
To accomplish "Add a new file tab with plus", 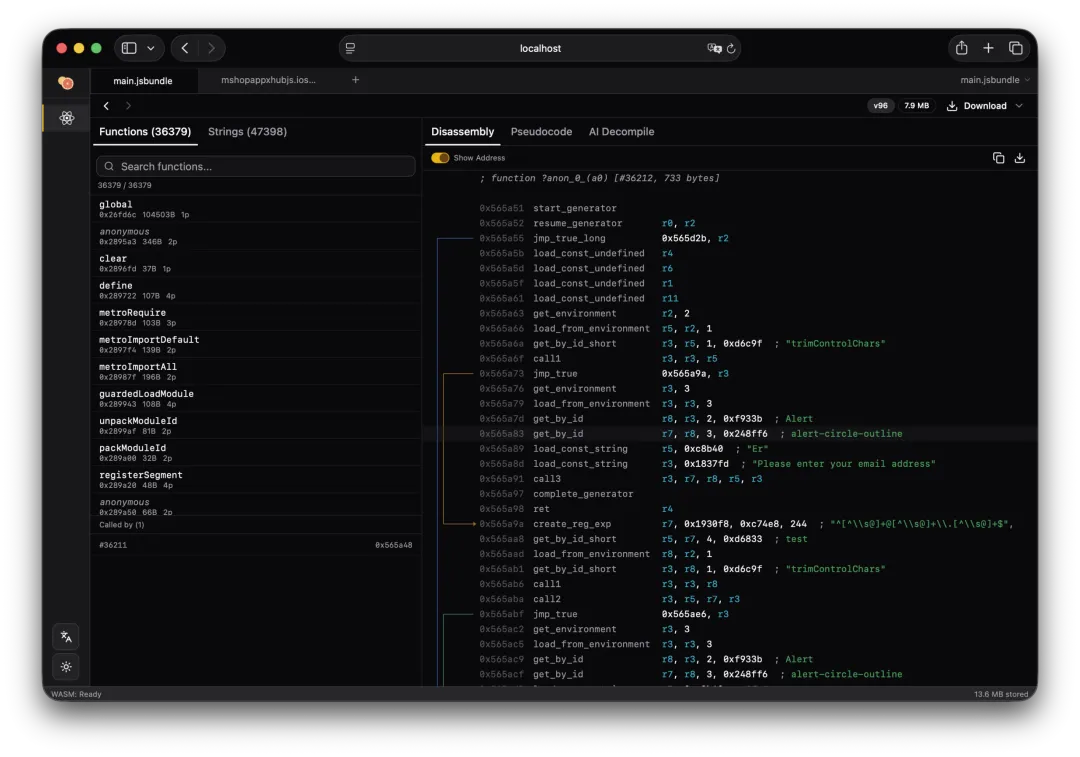I will click(355, 80).
